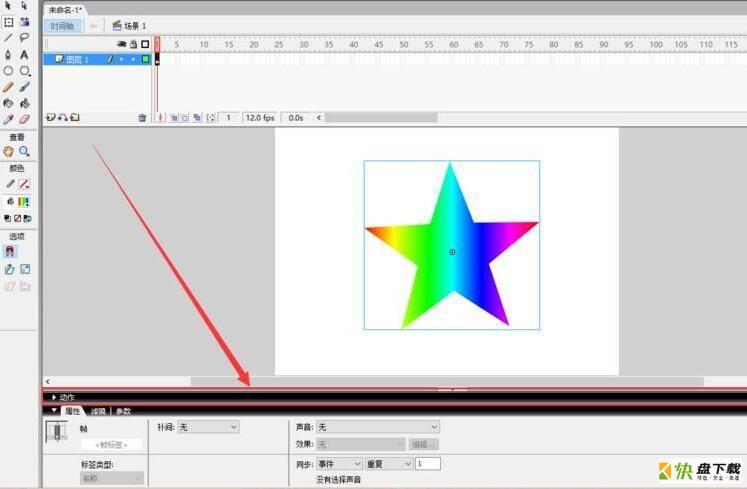
Task: Delete layer with trash icon
Action: click(x=142, y=118)
